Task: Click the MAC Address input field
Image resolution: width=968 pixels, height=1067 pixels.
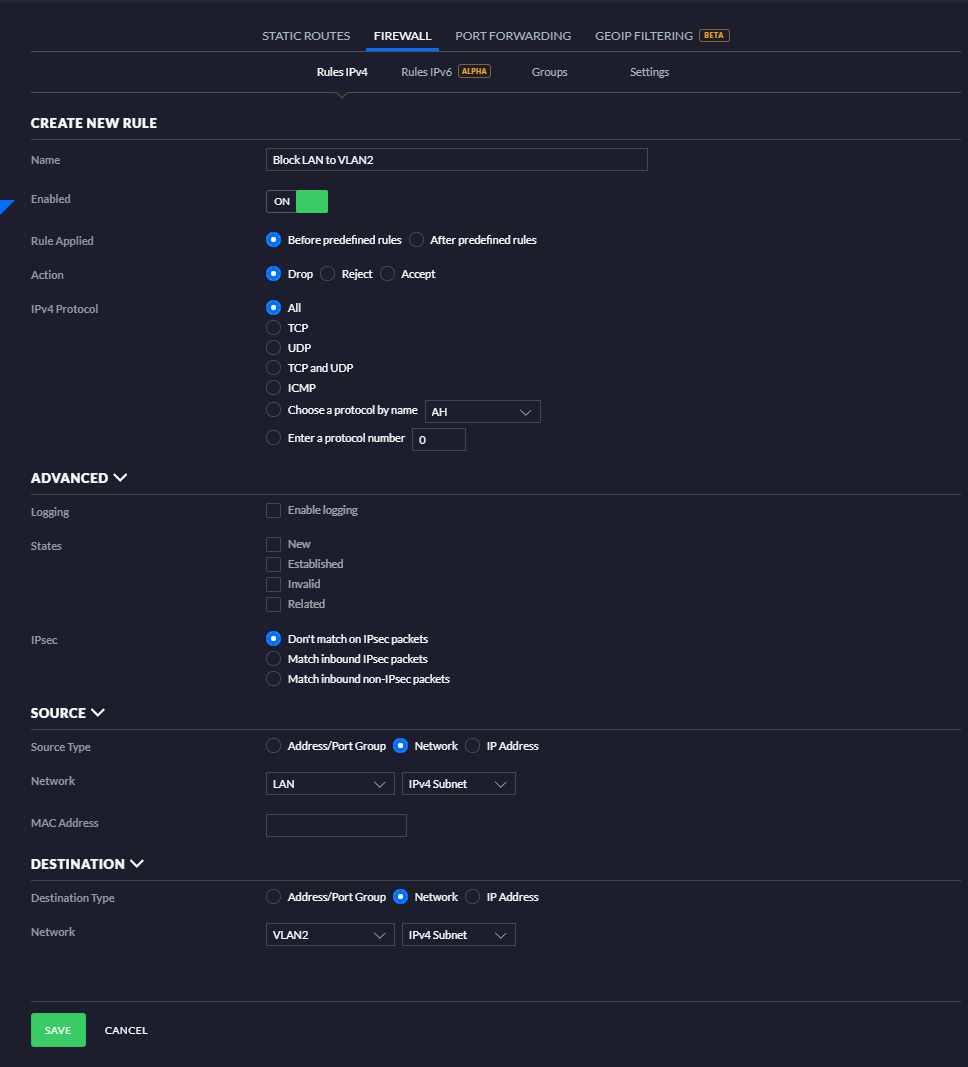Action: tap(336, 825)
